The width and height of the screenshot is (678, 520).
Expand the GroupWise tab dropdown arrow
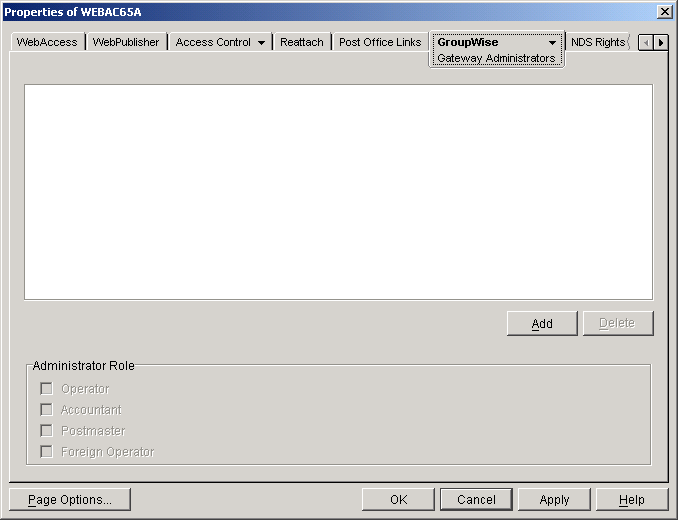point(552,43)
